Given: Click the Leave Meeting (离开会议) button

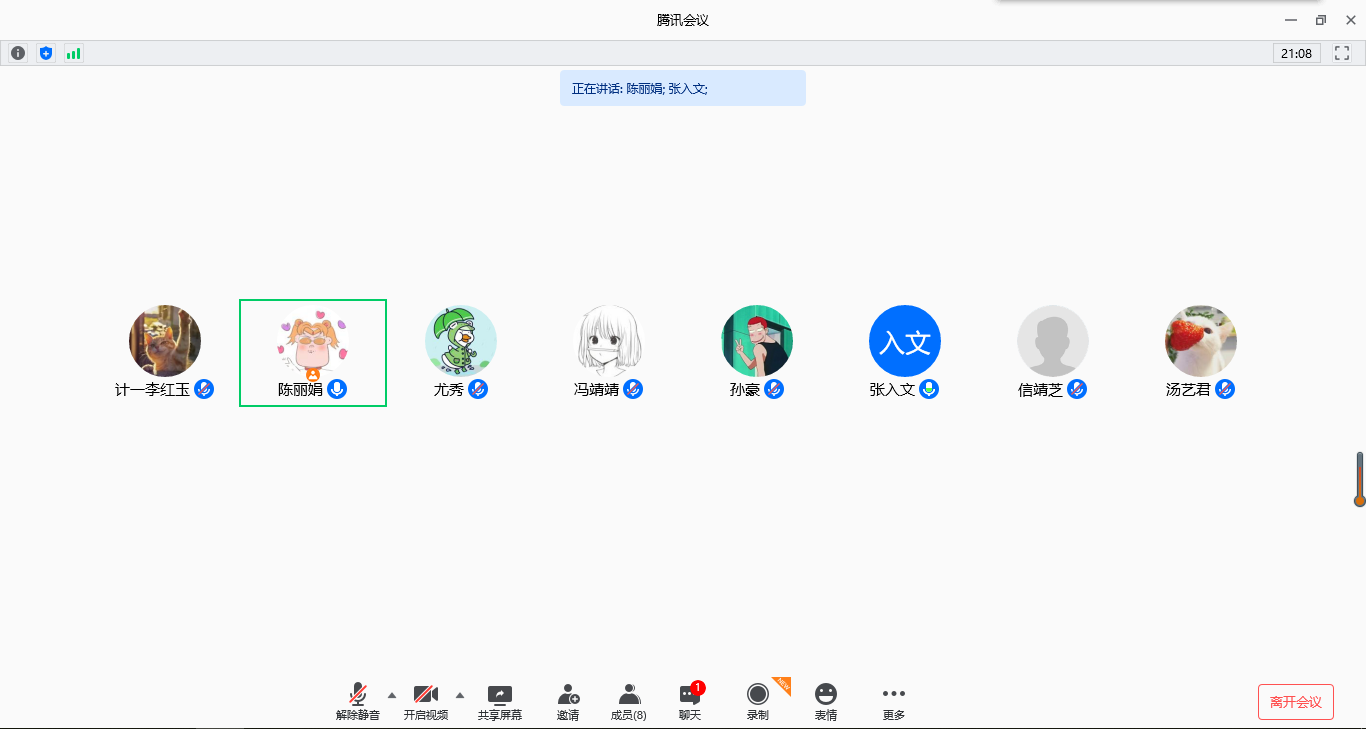Looking at the screenshot, I should click(1295, 702).
